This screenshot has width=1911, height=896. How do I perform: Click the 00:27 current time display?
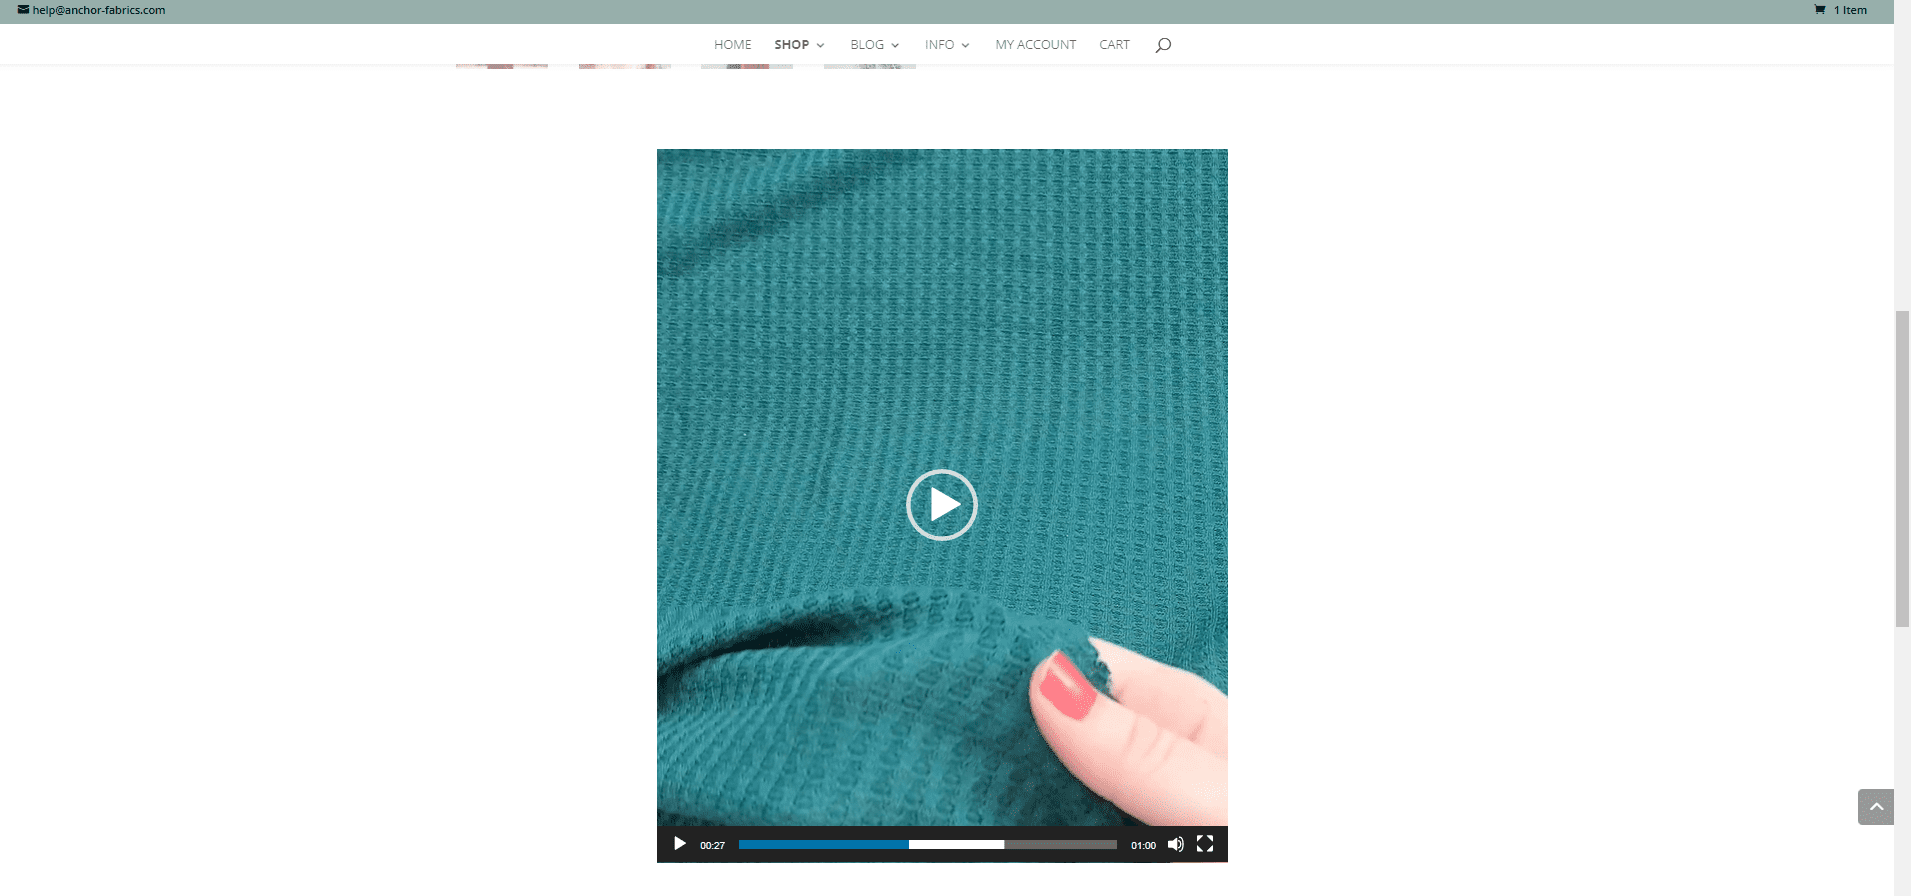[712, 846]
